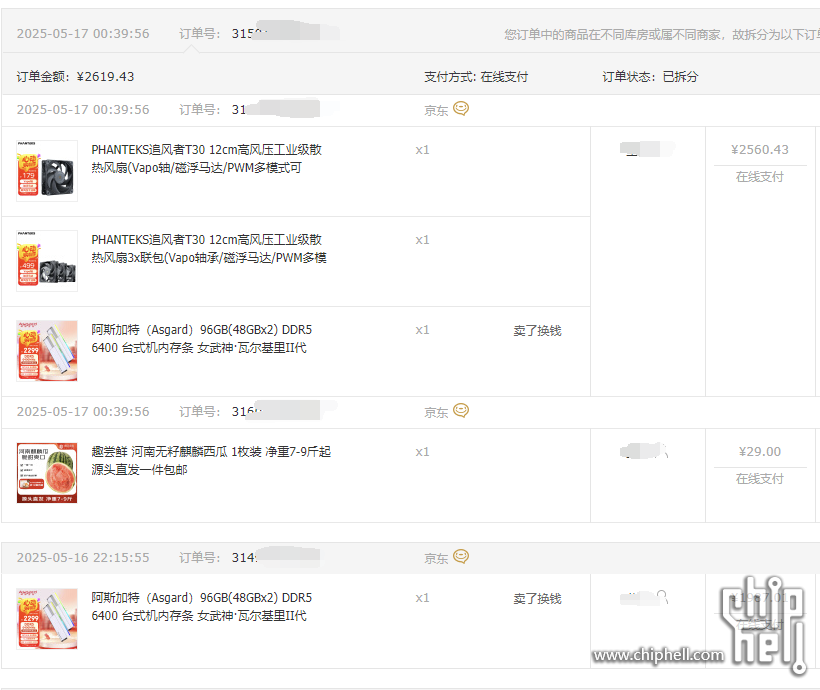Click the split-order notice 您订单中的商品在不同库房
Screen dimensions: 820x690
click(661, 35)
